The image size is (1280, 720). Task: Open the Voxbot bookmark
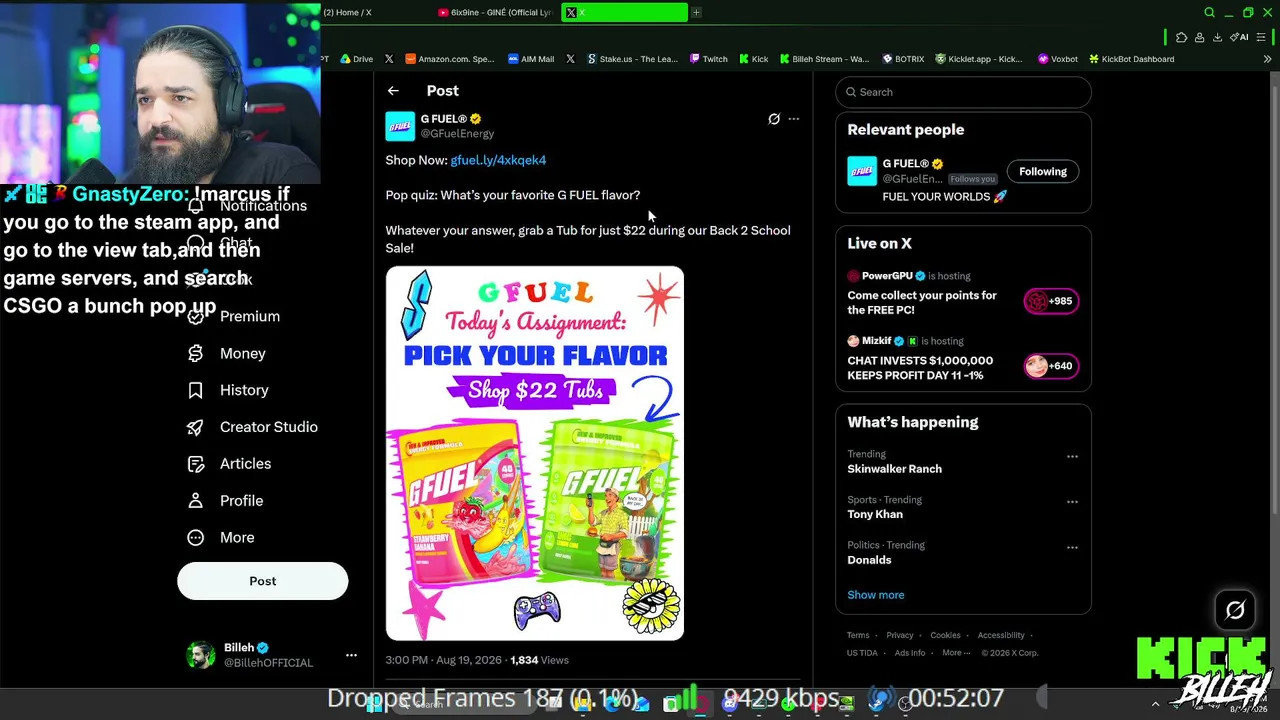click(1058, 59)
